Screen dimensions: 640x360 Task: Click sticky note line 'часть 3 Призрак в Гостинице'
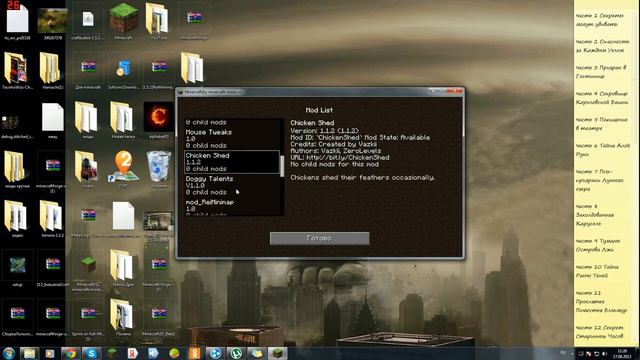tap(601, 72)
